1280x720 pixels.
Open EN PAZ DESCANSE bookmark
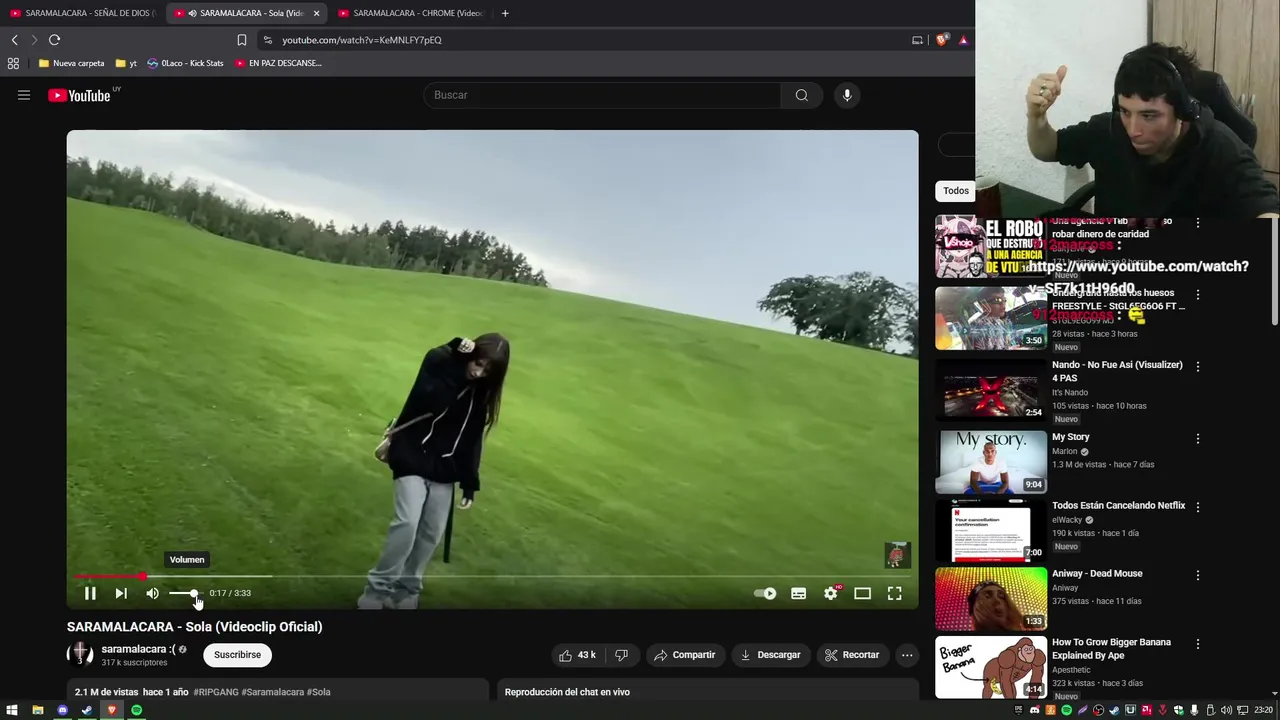click(278, 63)
